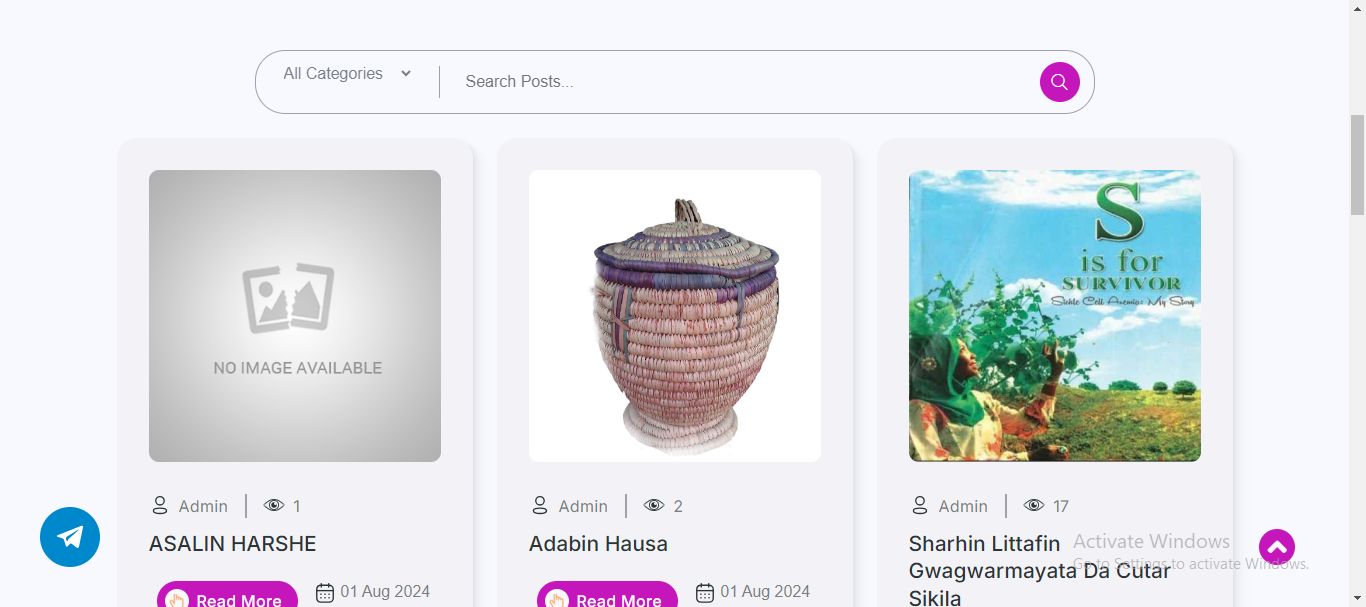Click the chevron arrow next to All Categories
The height and width of the screenshot is (607, 1366).
pos(406,73)
